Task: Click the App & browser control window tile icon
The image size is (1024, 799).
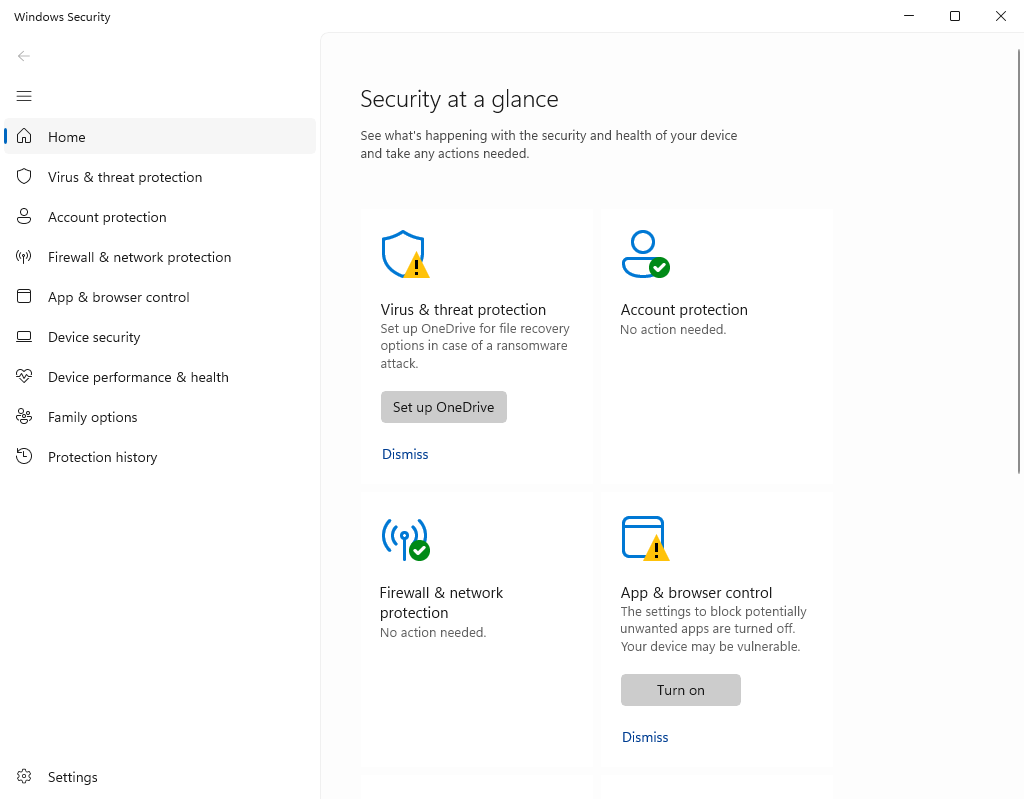Action: tap(644, 538)
